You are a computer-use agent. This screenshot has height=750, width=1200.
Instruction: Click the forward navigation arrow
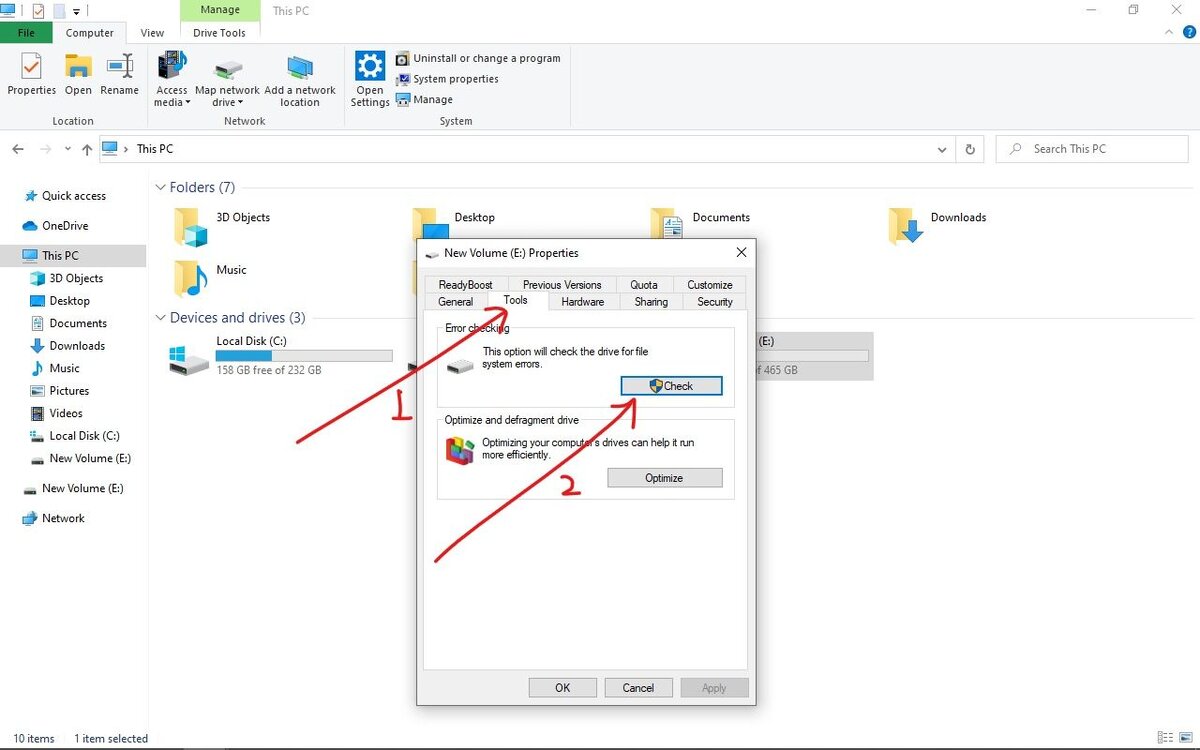45,149
